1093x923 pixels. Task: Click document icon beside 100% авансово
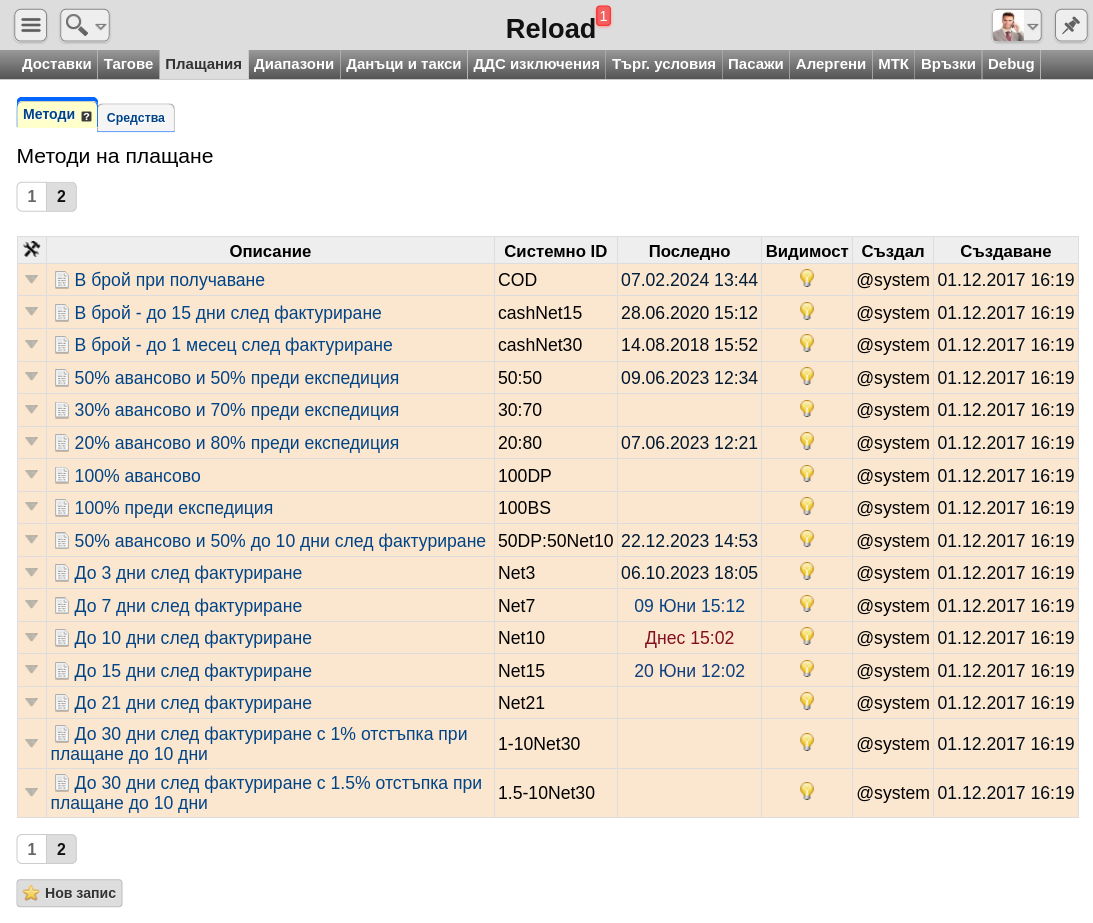tap(62, 476)
